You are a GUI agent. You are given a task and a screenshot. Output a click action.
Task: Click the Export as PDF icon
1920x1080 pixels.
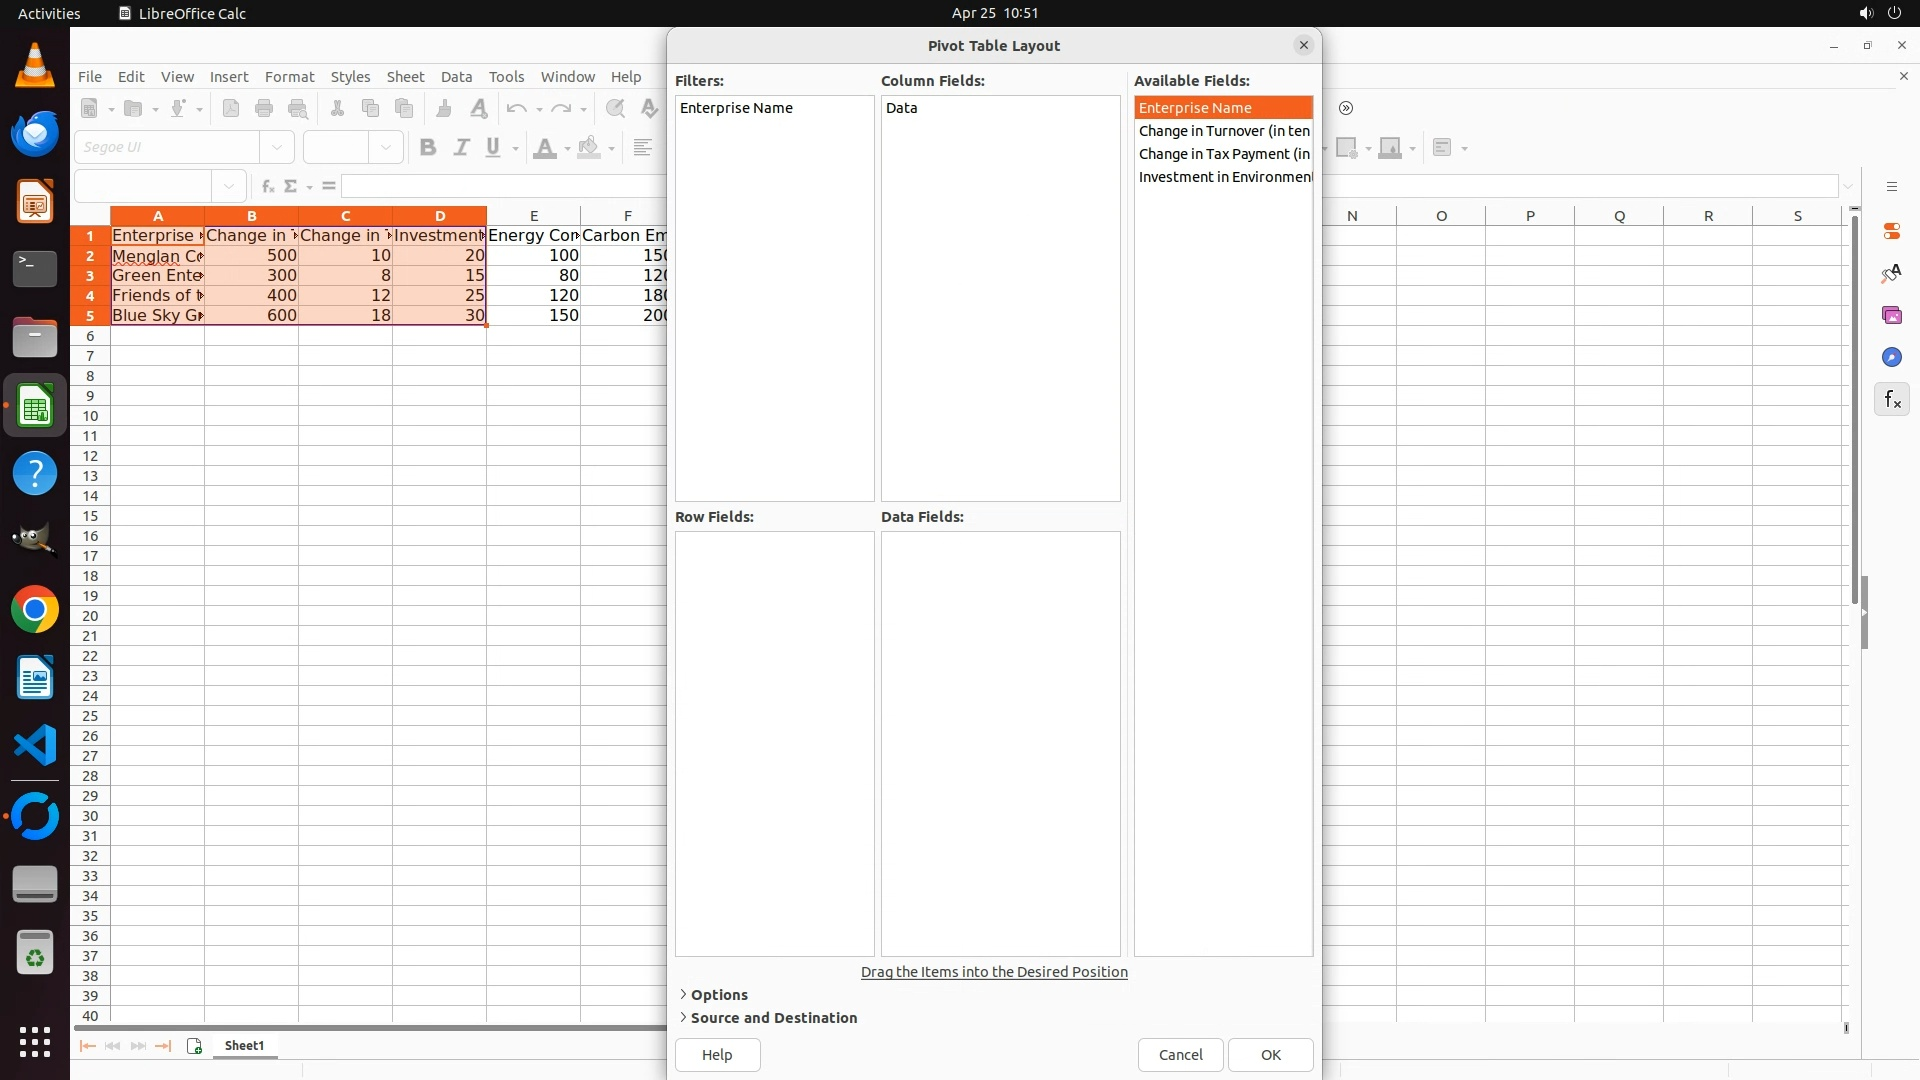231,108
